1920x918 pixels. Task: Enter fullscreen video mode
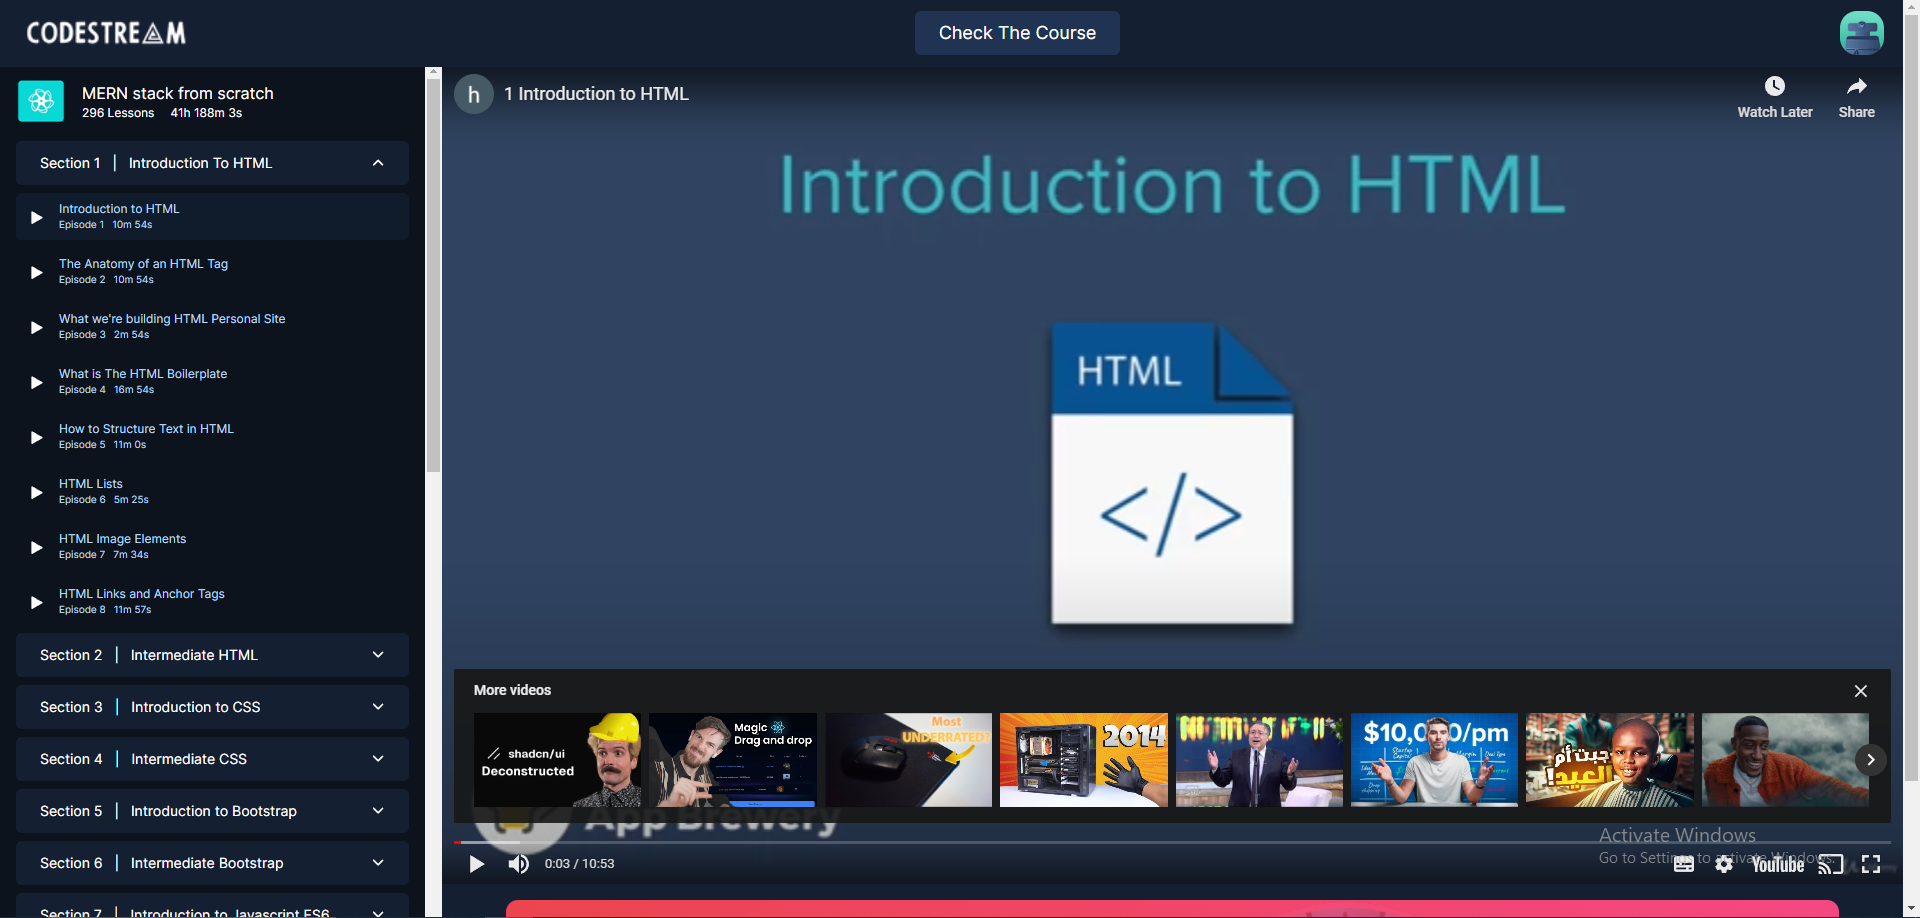point(1871,864)
